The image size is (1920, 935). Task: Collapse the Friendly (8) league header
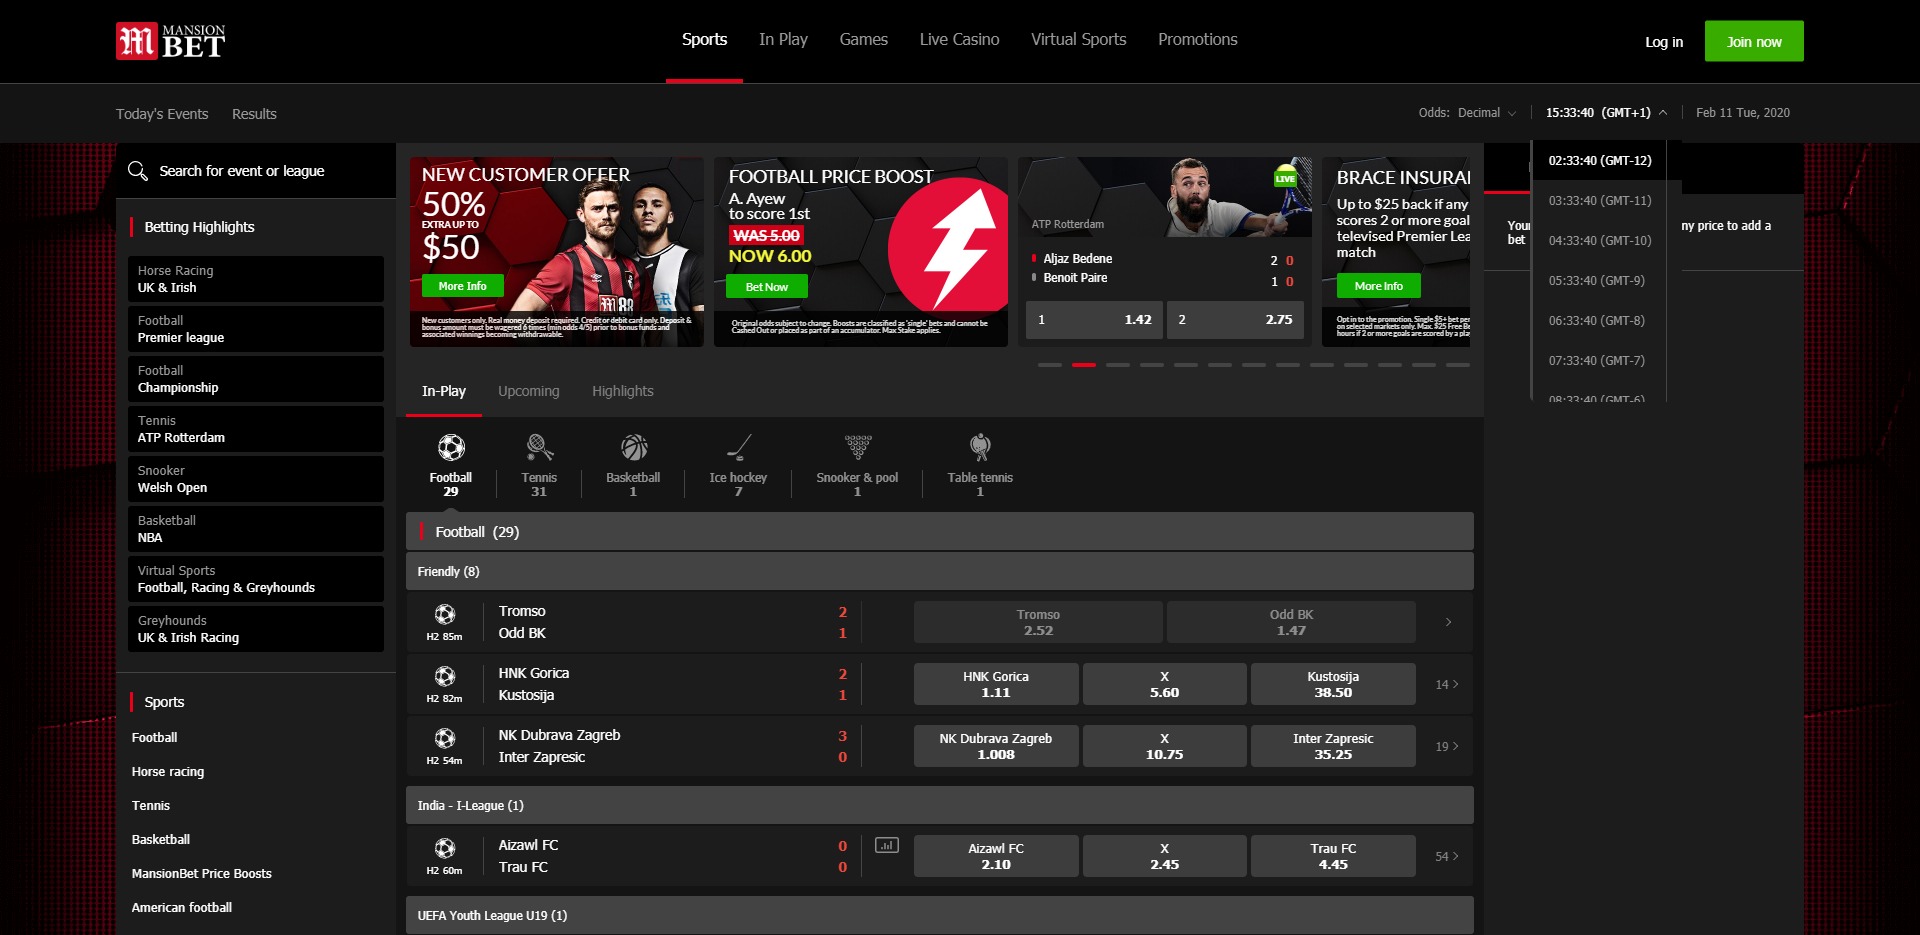pyautogui.click(x=940, y=571)
